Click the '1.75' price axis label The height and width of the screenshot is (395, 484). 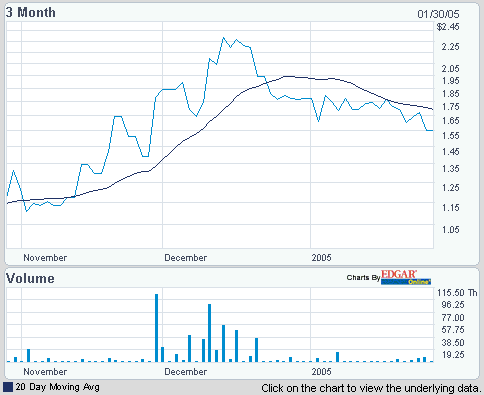450,107
